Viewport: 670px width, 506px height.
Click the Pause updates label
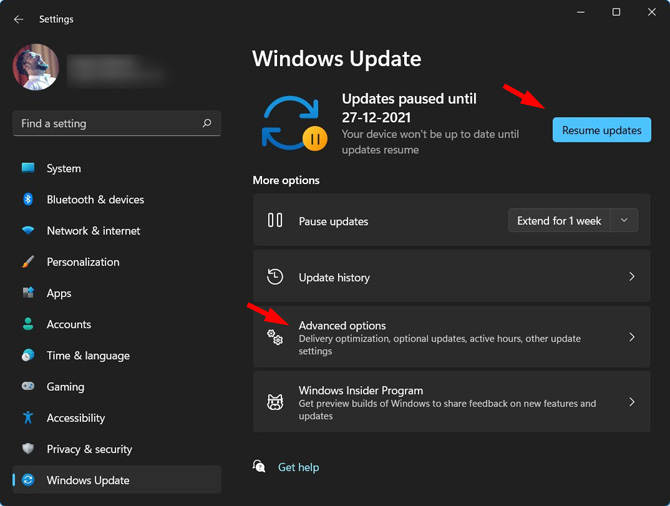(x=333, y=221)
